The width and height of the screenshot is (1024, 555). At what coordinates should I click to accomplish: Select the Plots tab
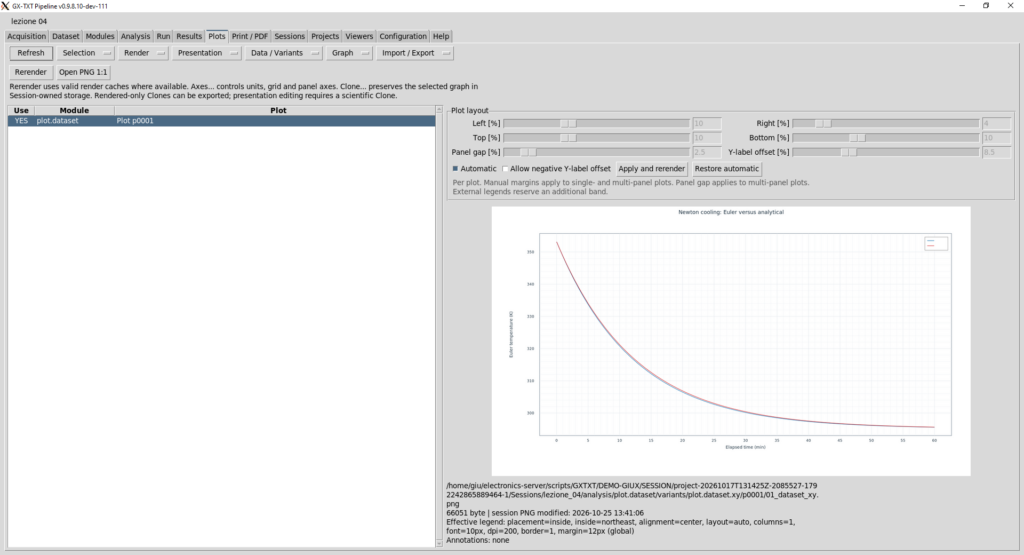(x=216, y=37)
